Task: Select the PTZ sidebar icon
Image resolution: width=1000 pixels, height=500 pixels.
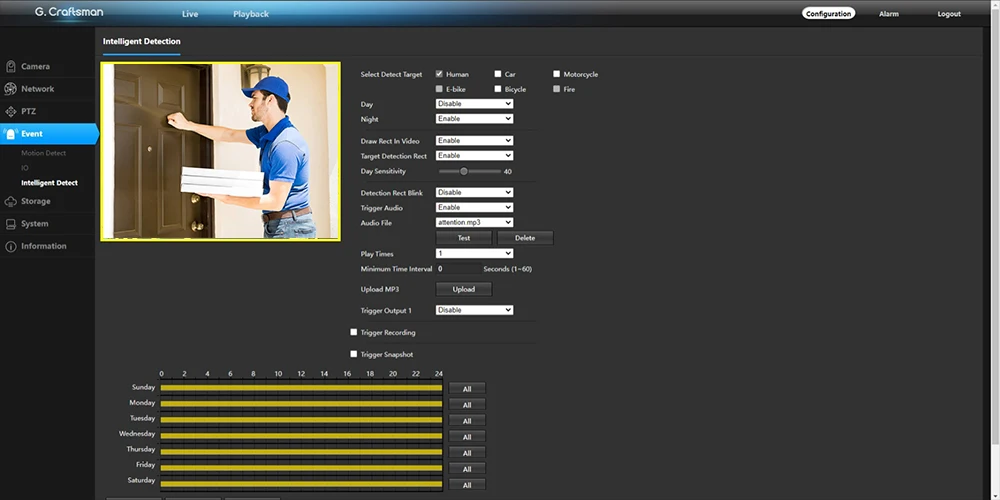Action: pos(11,111)
